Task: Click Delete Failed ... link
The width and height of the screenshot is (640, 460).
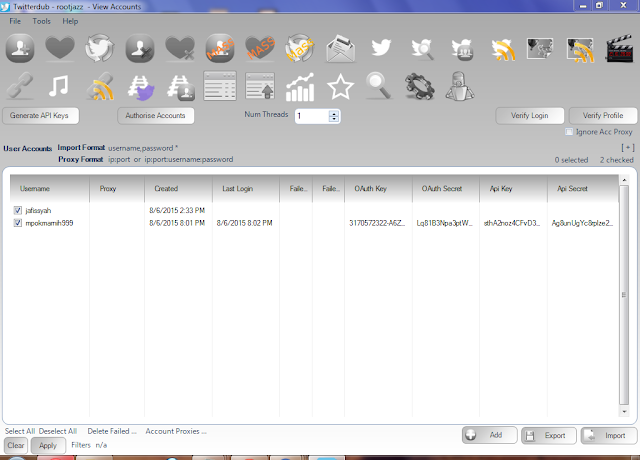Action: pos(112,431)
